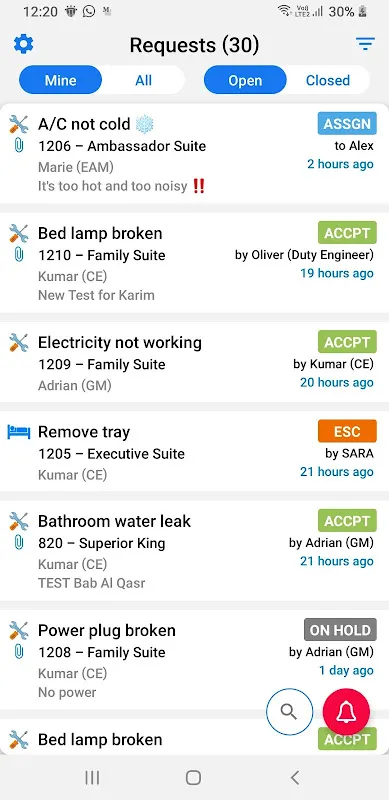The image size is (389, 800).
Task: Tap the Android home navigation button
Action: 193,778
